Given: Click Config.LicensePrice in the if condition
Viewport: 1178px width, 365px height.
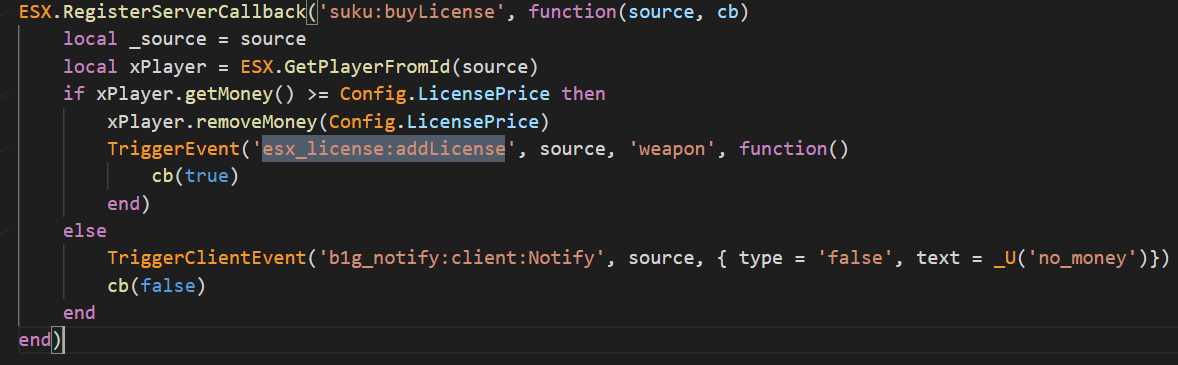Looking at the screenshot, I should 450,95.
